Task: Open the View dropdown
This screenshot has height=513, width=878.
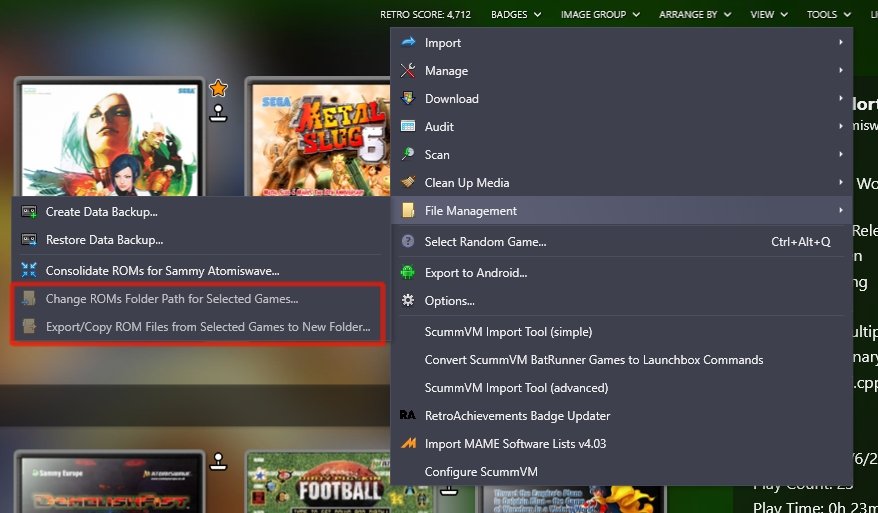Action: [769, 15]
